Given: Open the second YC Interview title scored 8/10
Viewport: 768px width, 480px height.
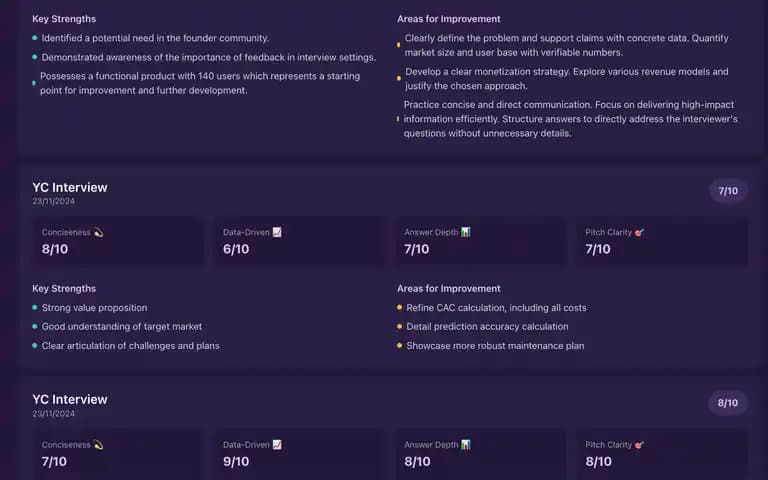Looking at the screenshot, I should [70, 400].
